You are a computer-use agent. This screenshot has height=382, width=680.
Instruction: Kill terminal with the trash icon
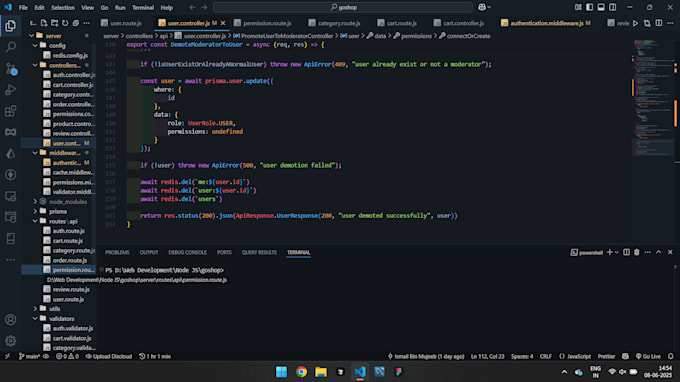(637, 252)
